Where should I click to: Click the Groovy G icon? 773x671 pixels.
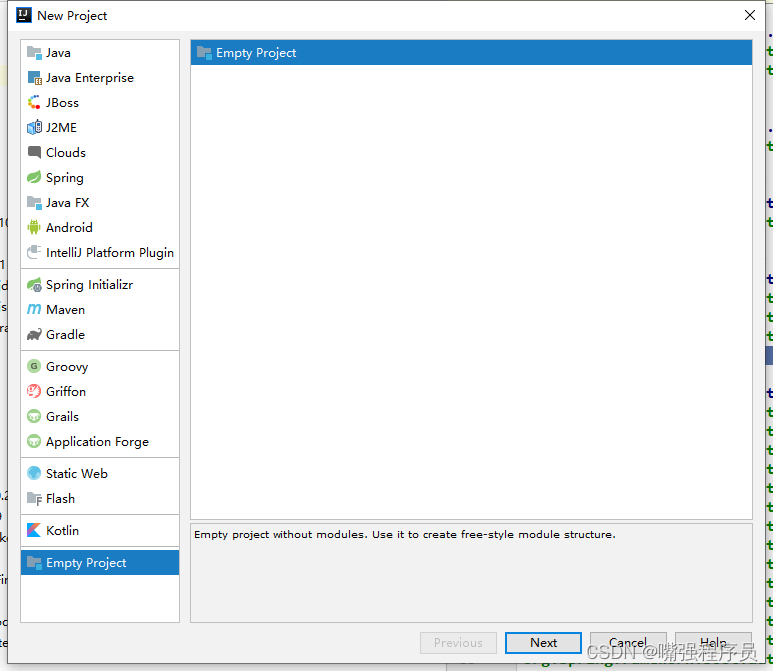click(x=34, y=366)
